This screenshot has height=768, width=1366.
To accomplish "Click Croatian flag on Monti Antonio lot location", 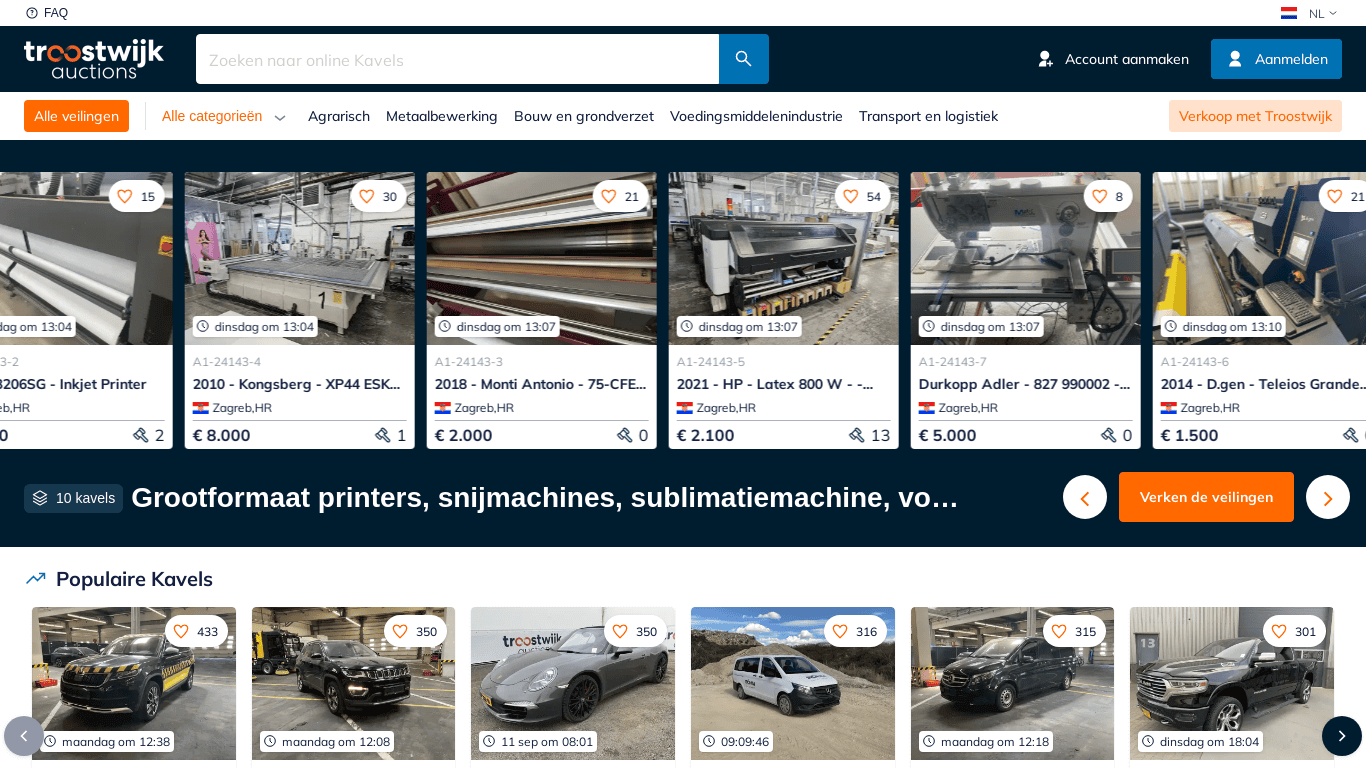I will (x=443, y=408).
